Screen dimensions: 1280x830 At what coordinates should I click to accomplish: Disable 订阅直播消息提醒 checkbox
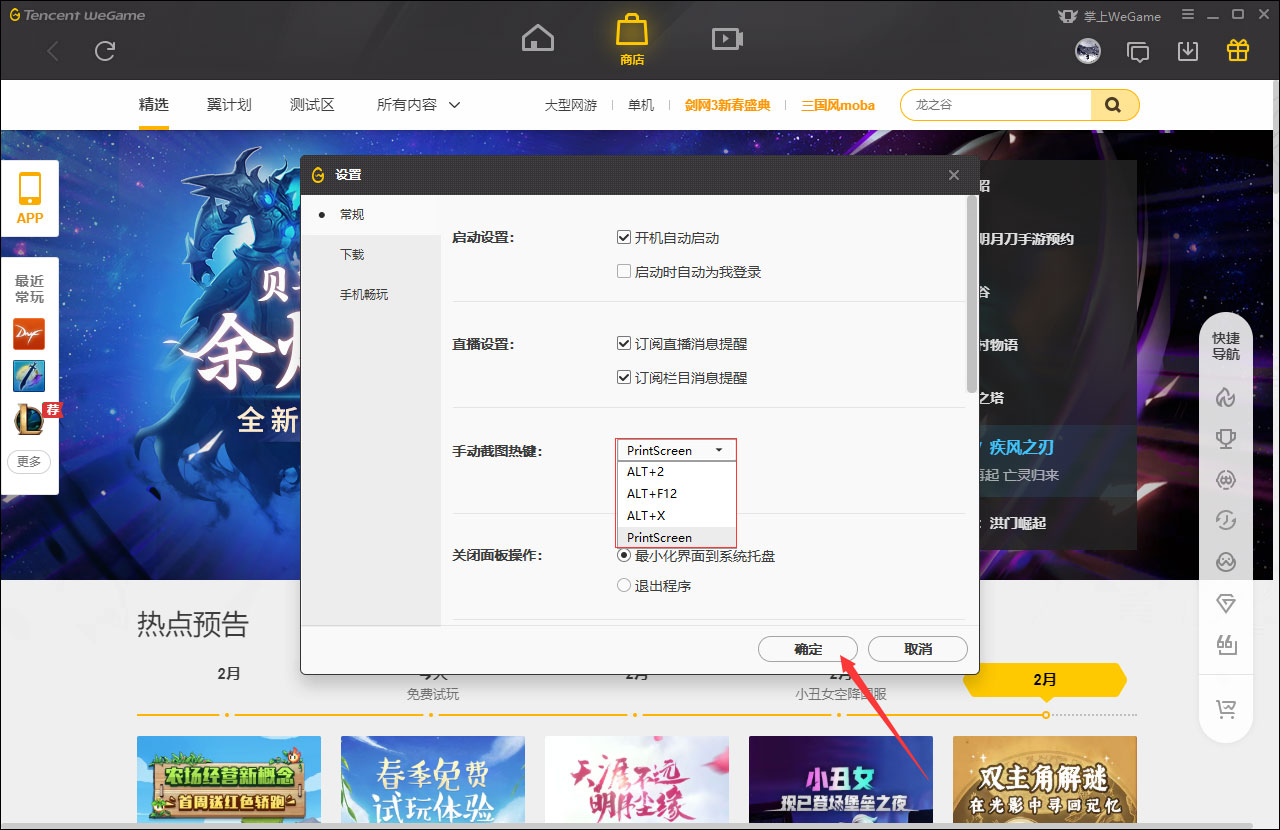624,343
